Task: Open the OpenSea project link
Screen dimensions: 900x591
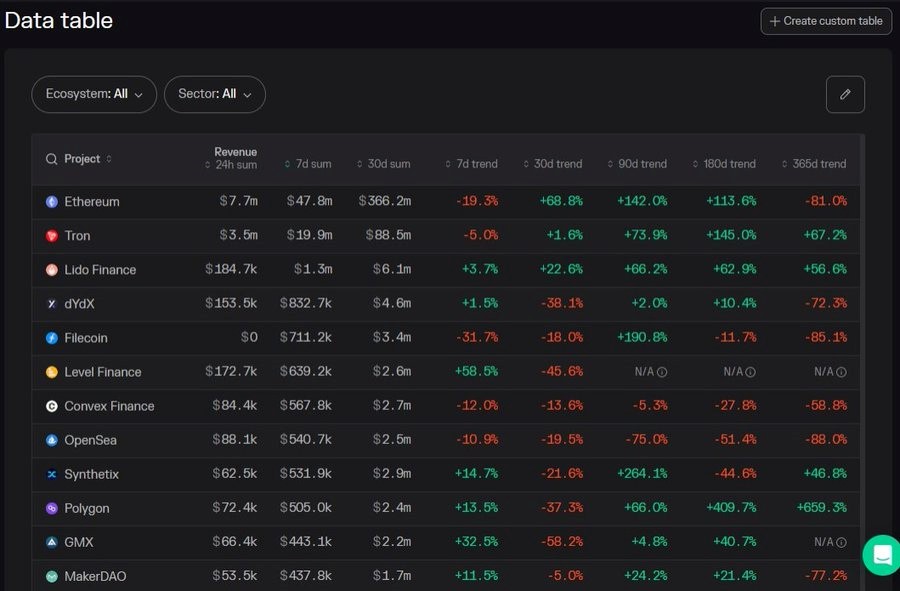Action: pos(91,440)
